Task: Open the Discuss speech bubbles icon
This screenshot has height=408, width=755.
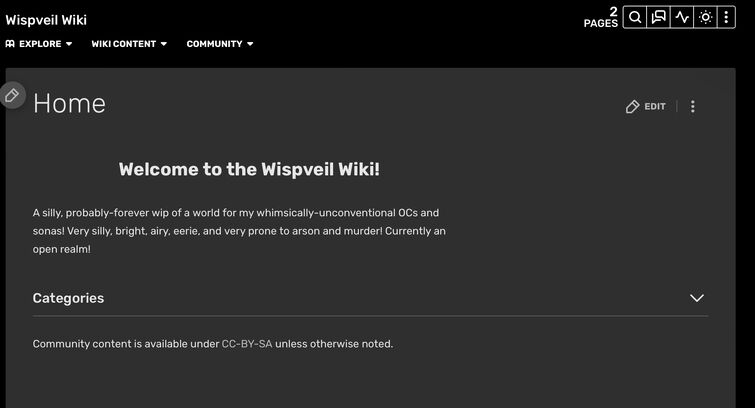Action: (x=659, y=17)
